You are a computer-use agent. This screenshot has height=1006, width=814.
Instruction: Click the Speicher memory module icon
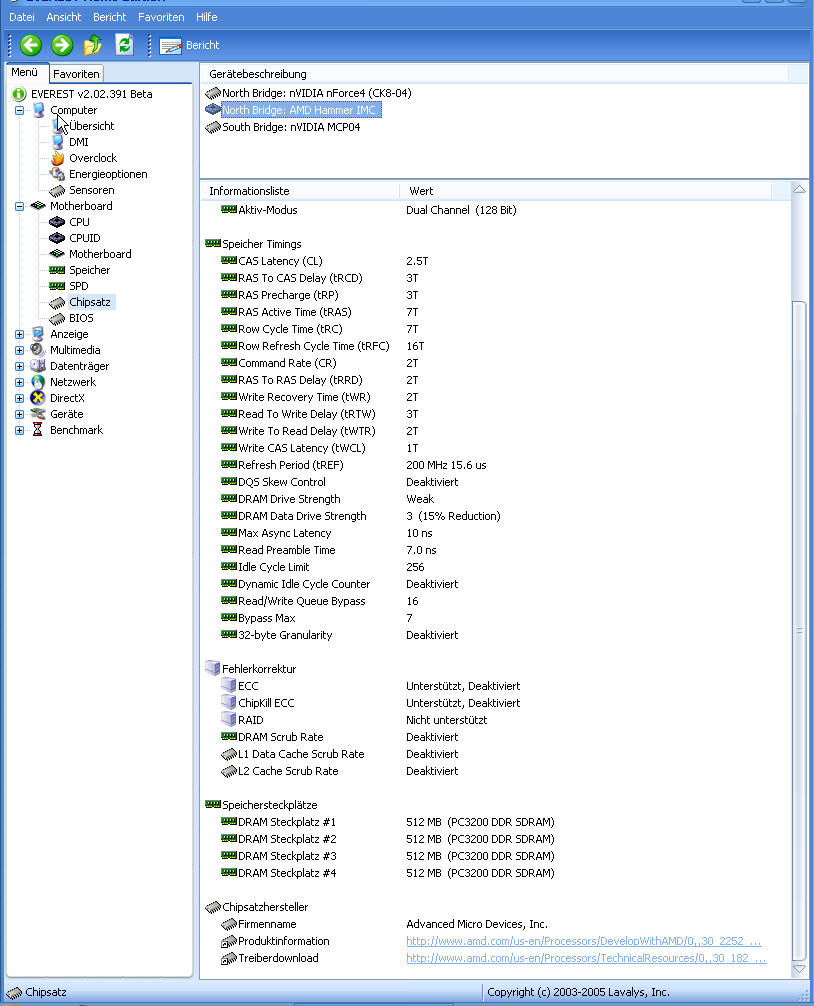[58, 270]
